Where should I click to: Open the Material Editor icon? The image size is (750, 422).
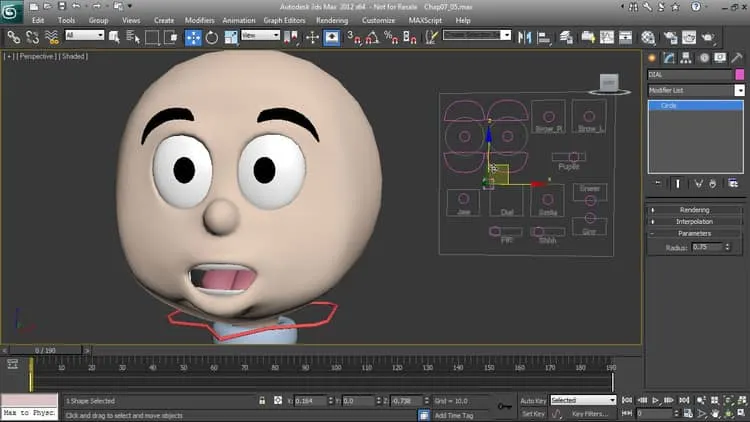[648, 37]
